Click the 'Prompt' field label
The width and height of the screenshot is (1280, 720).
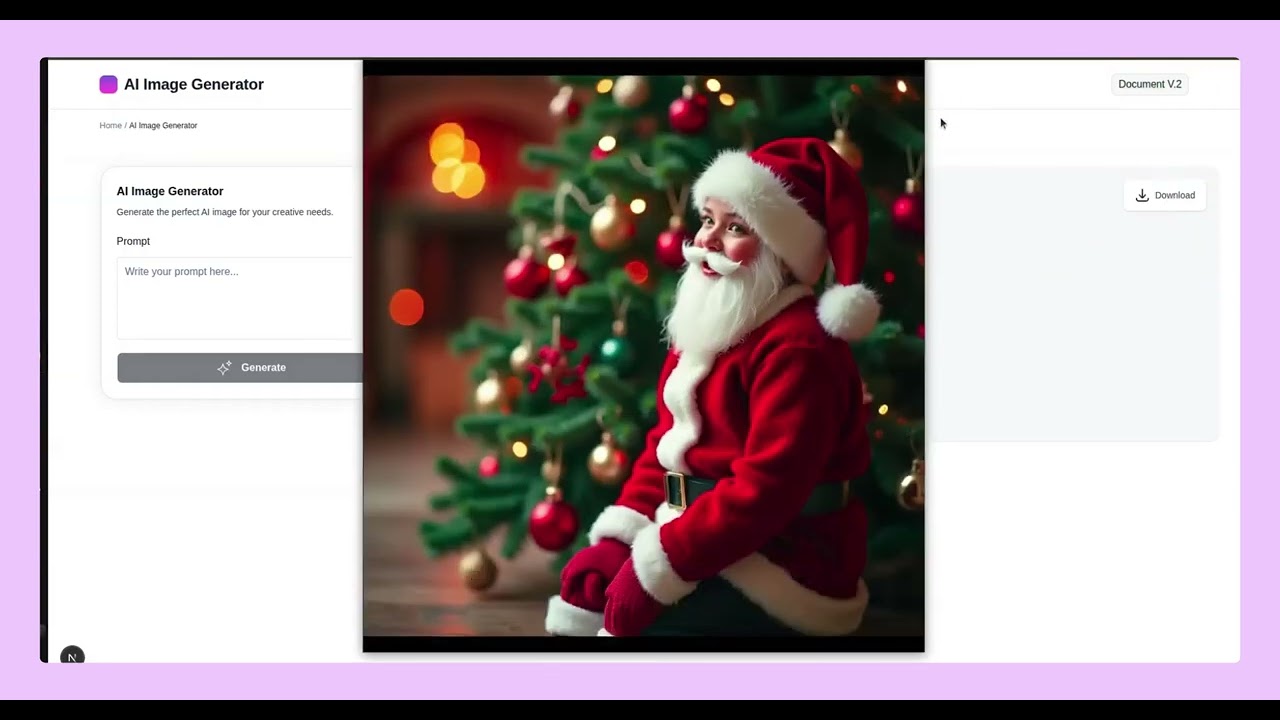[133, 241]
